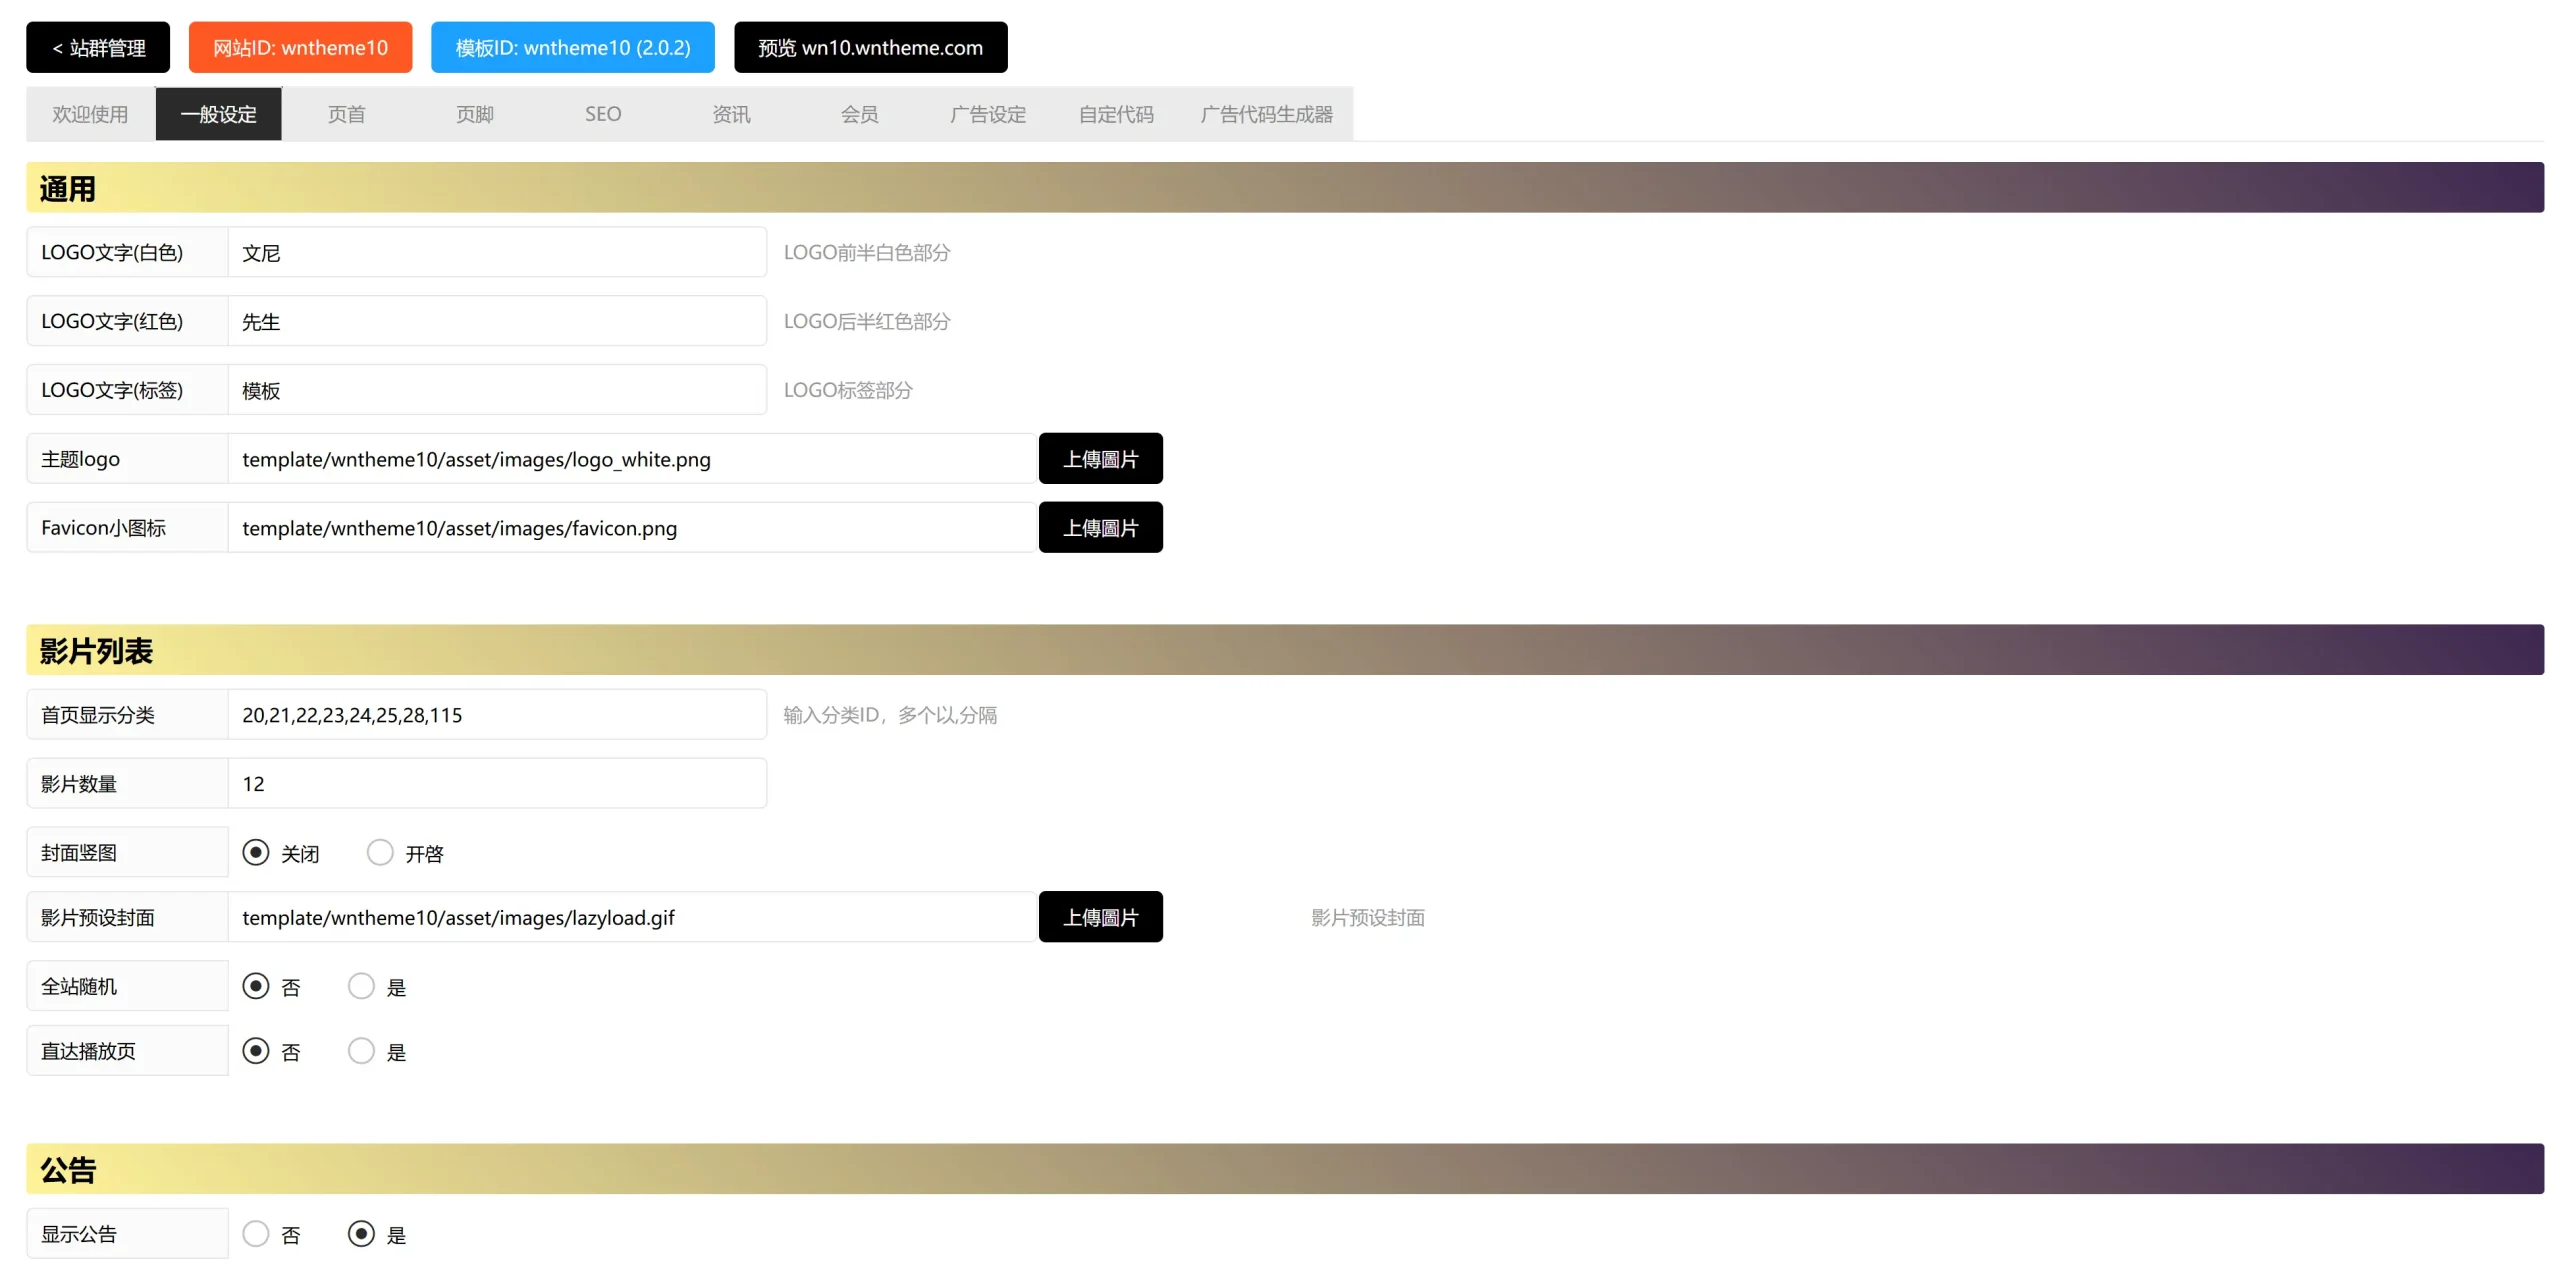
Task: Open preview wn10.wntheme.com
Action: click(869, 47)
